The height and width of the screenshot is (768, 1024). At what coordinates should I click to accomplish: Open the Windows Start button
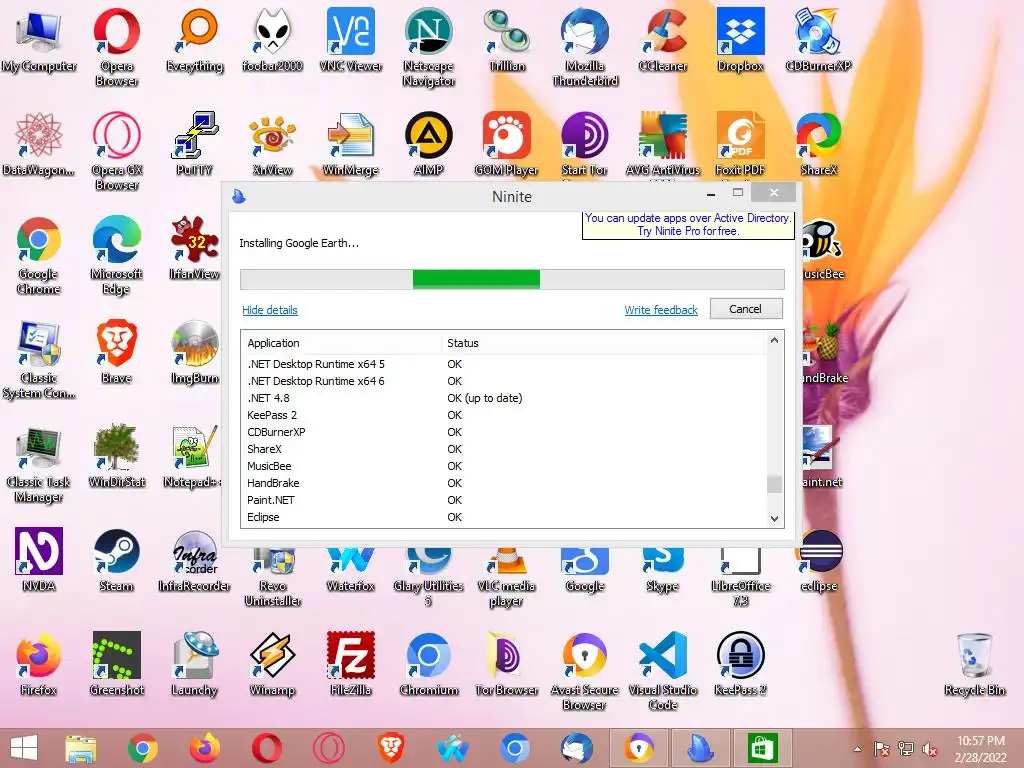[24, 748]
